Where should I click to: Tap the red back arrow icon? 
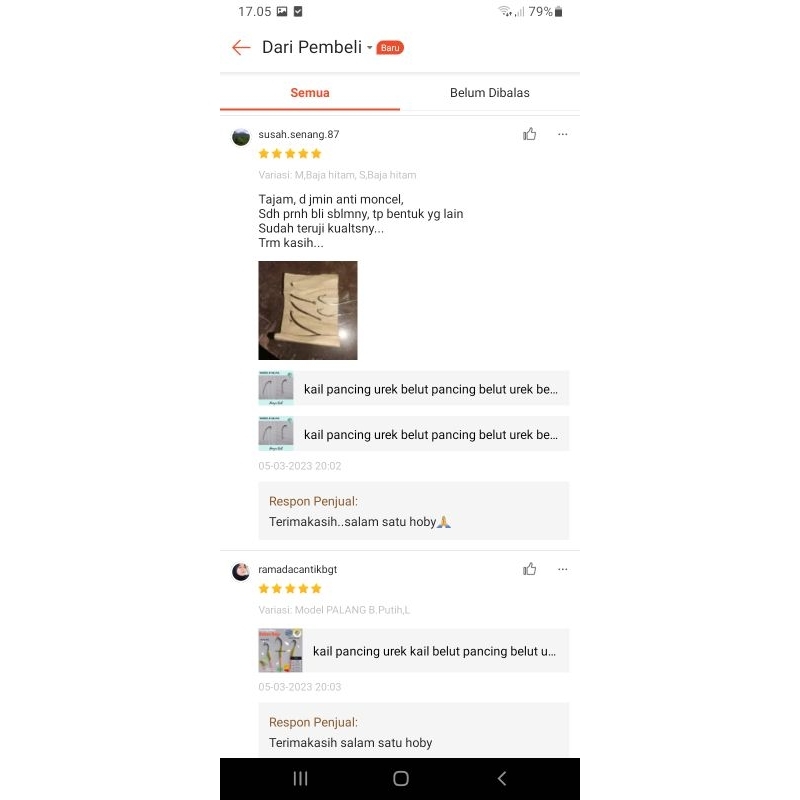(241, 47)
